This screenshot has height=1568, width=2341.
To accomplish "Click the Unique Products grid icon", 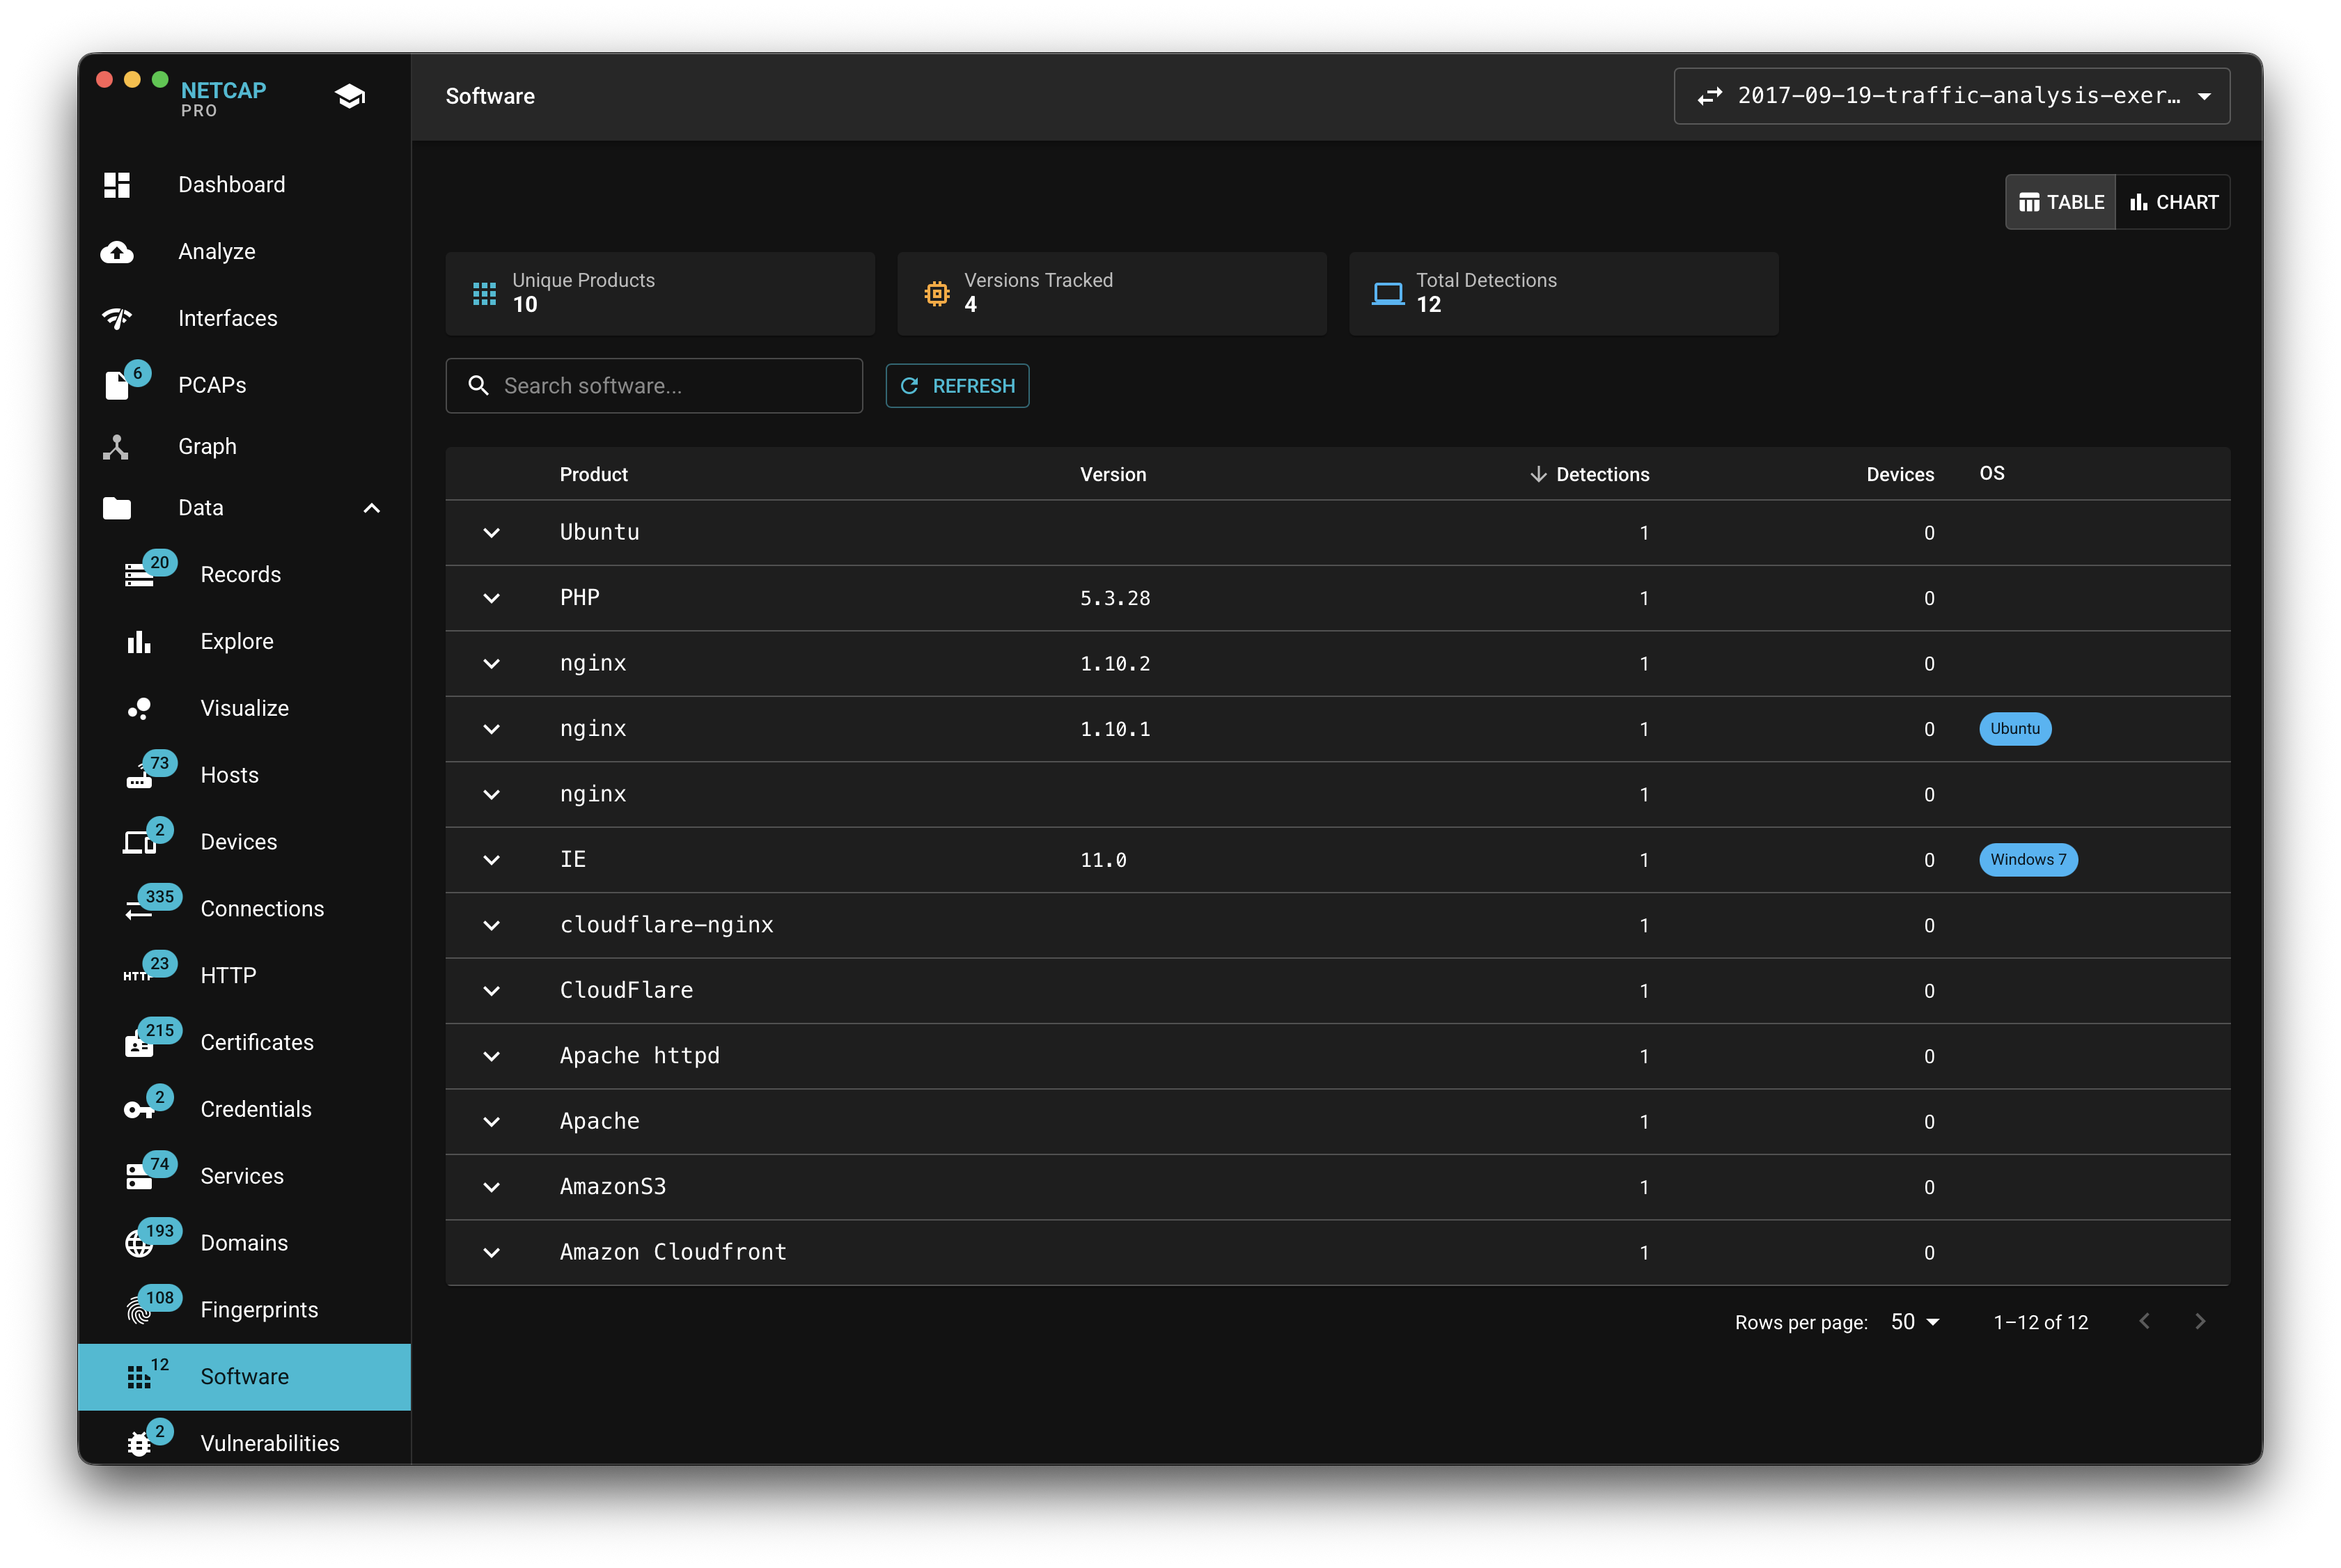I will (x=484, y=293).
